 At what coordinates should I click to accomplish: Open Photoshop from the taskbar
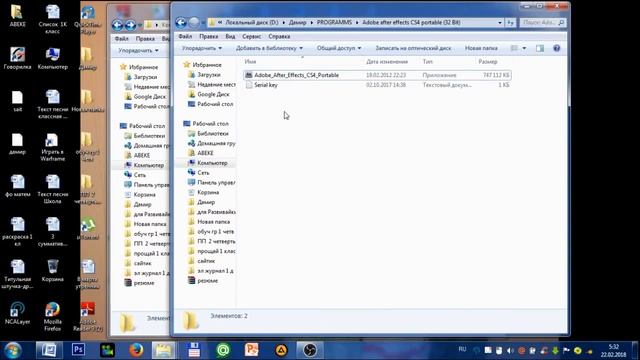(78, 350)
